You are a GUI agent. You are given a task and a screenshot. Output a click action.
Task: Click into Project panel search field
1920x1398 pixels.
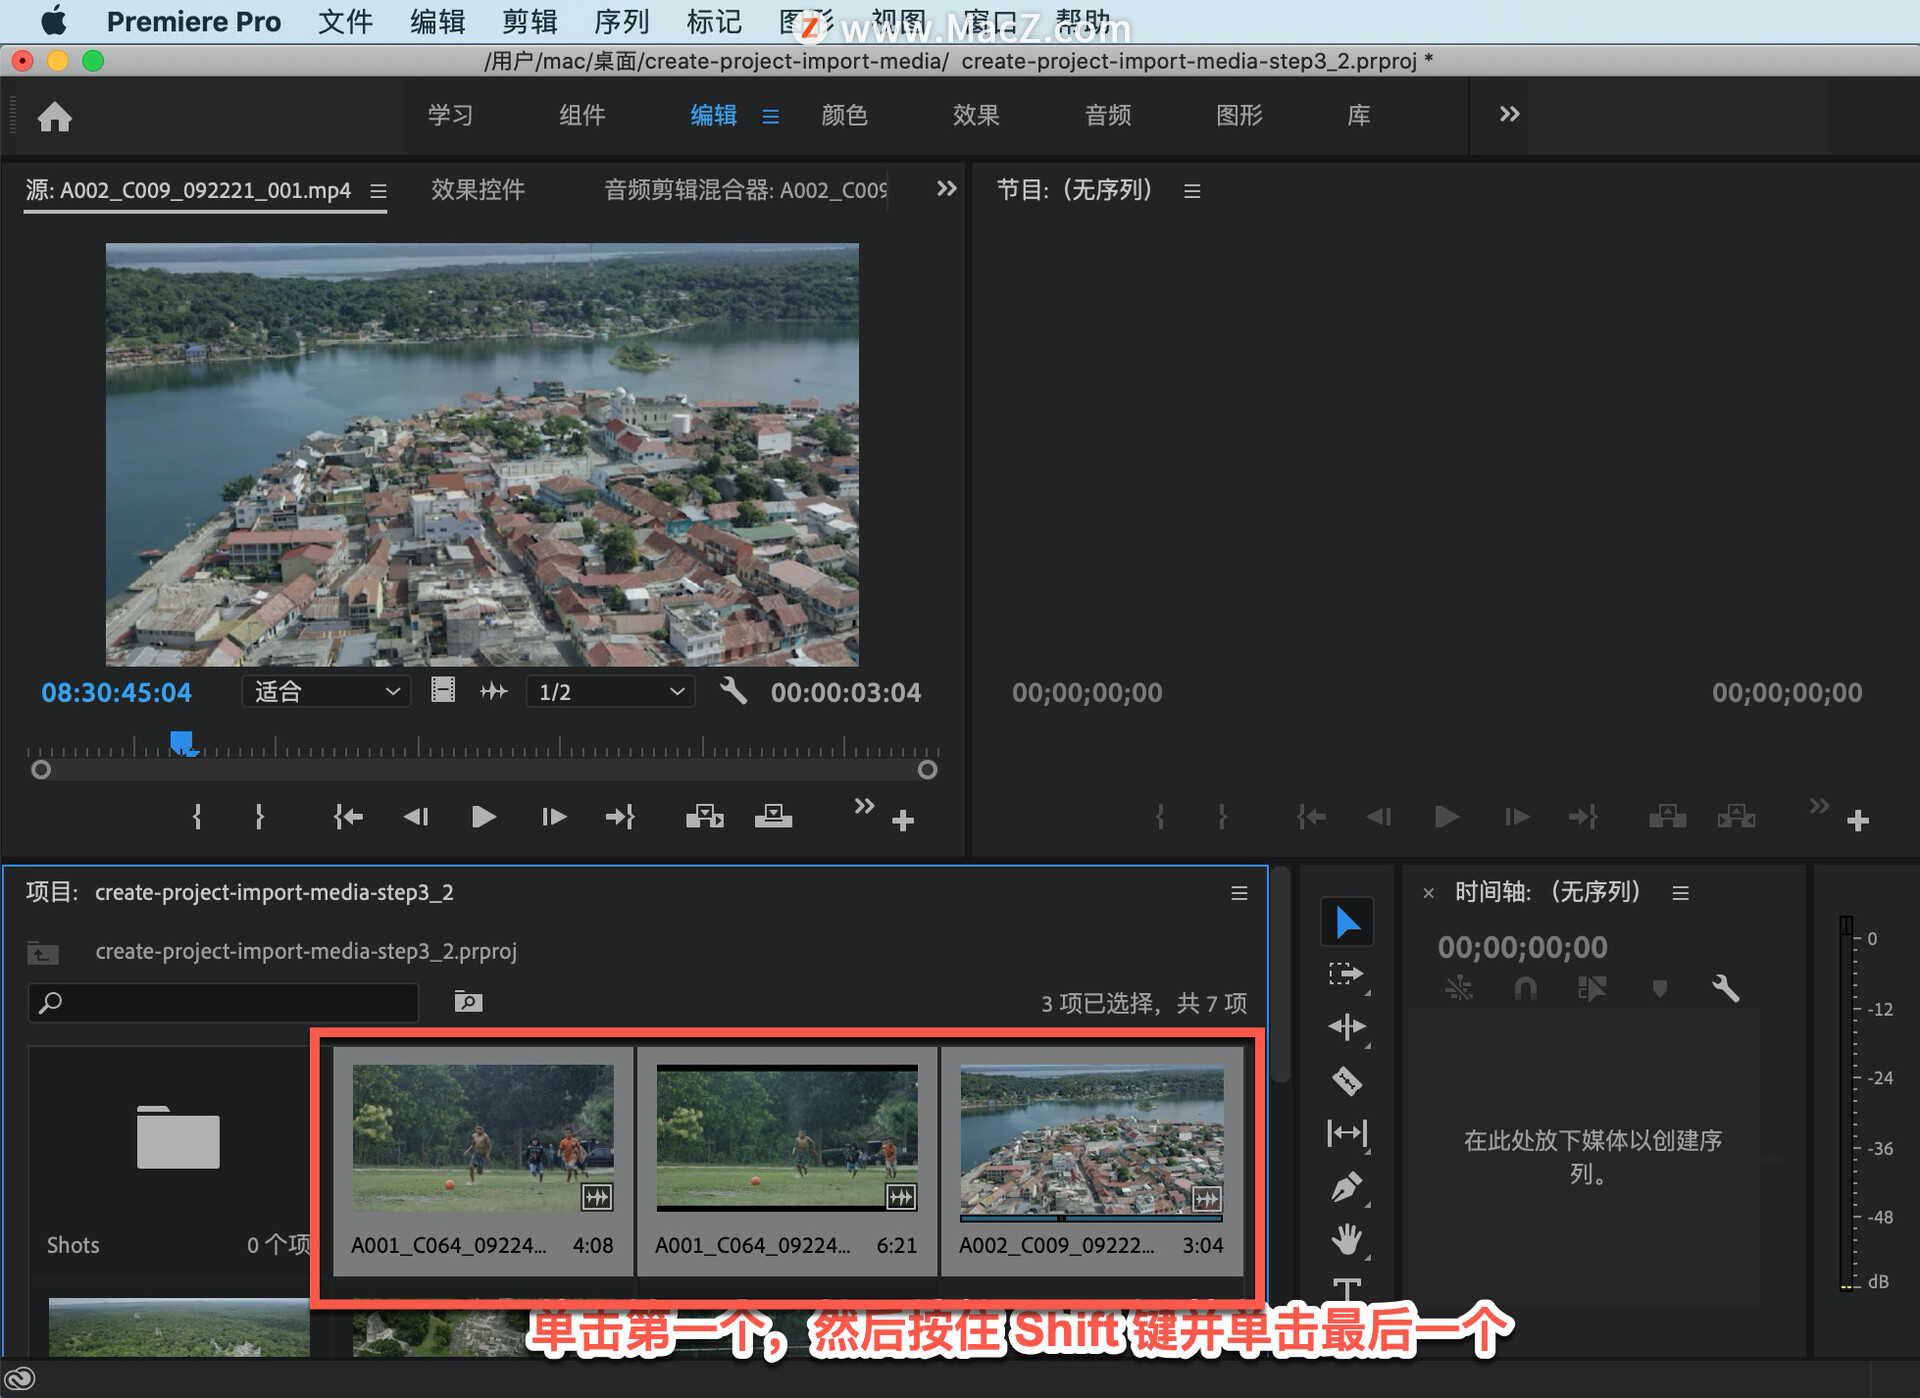pos(224,1002)
